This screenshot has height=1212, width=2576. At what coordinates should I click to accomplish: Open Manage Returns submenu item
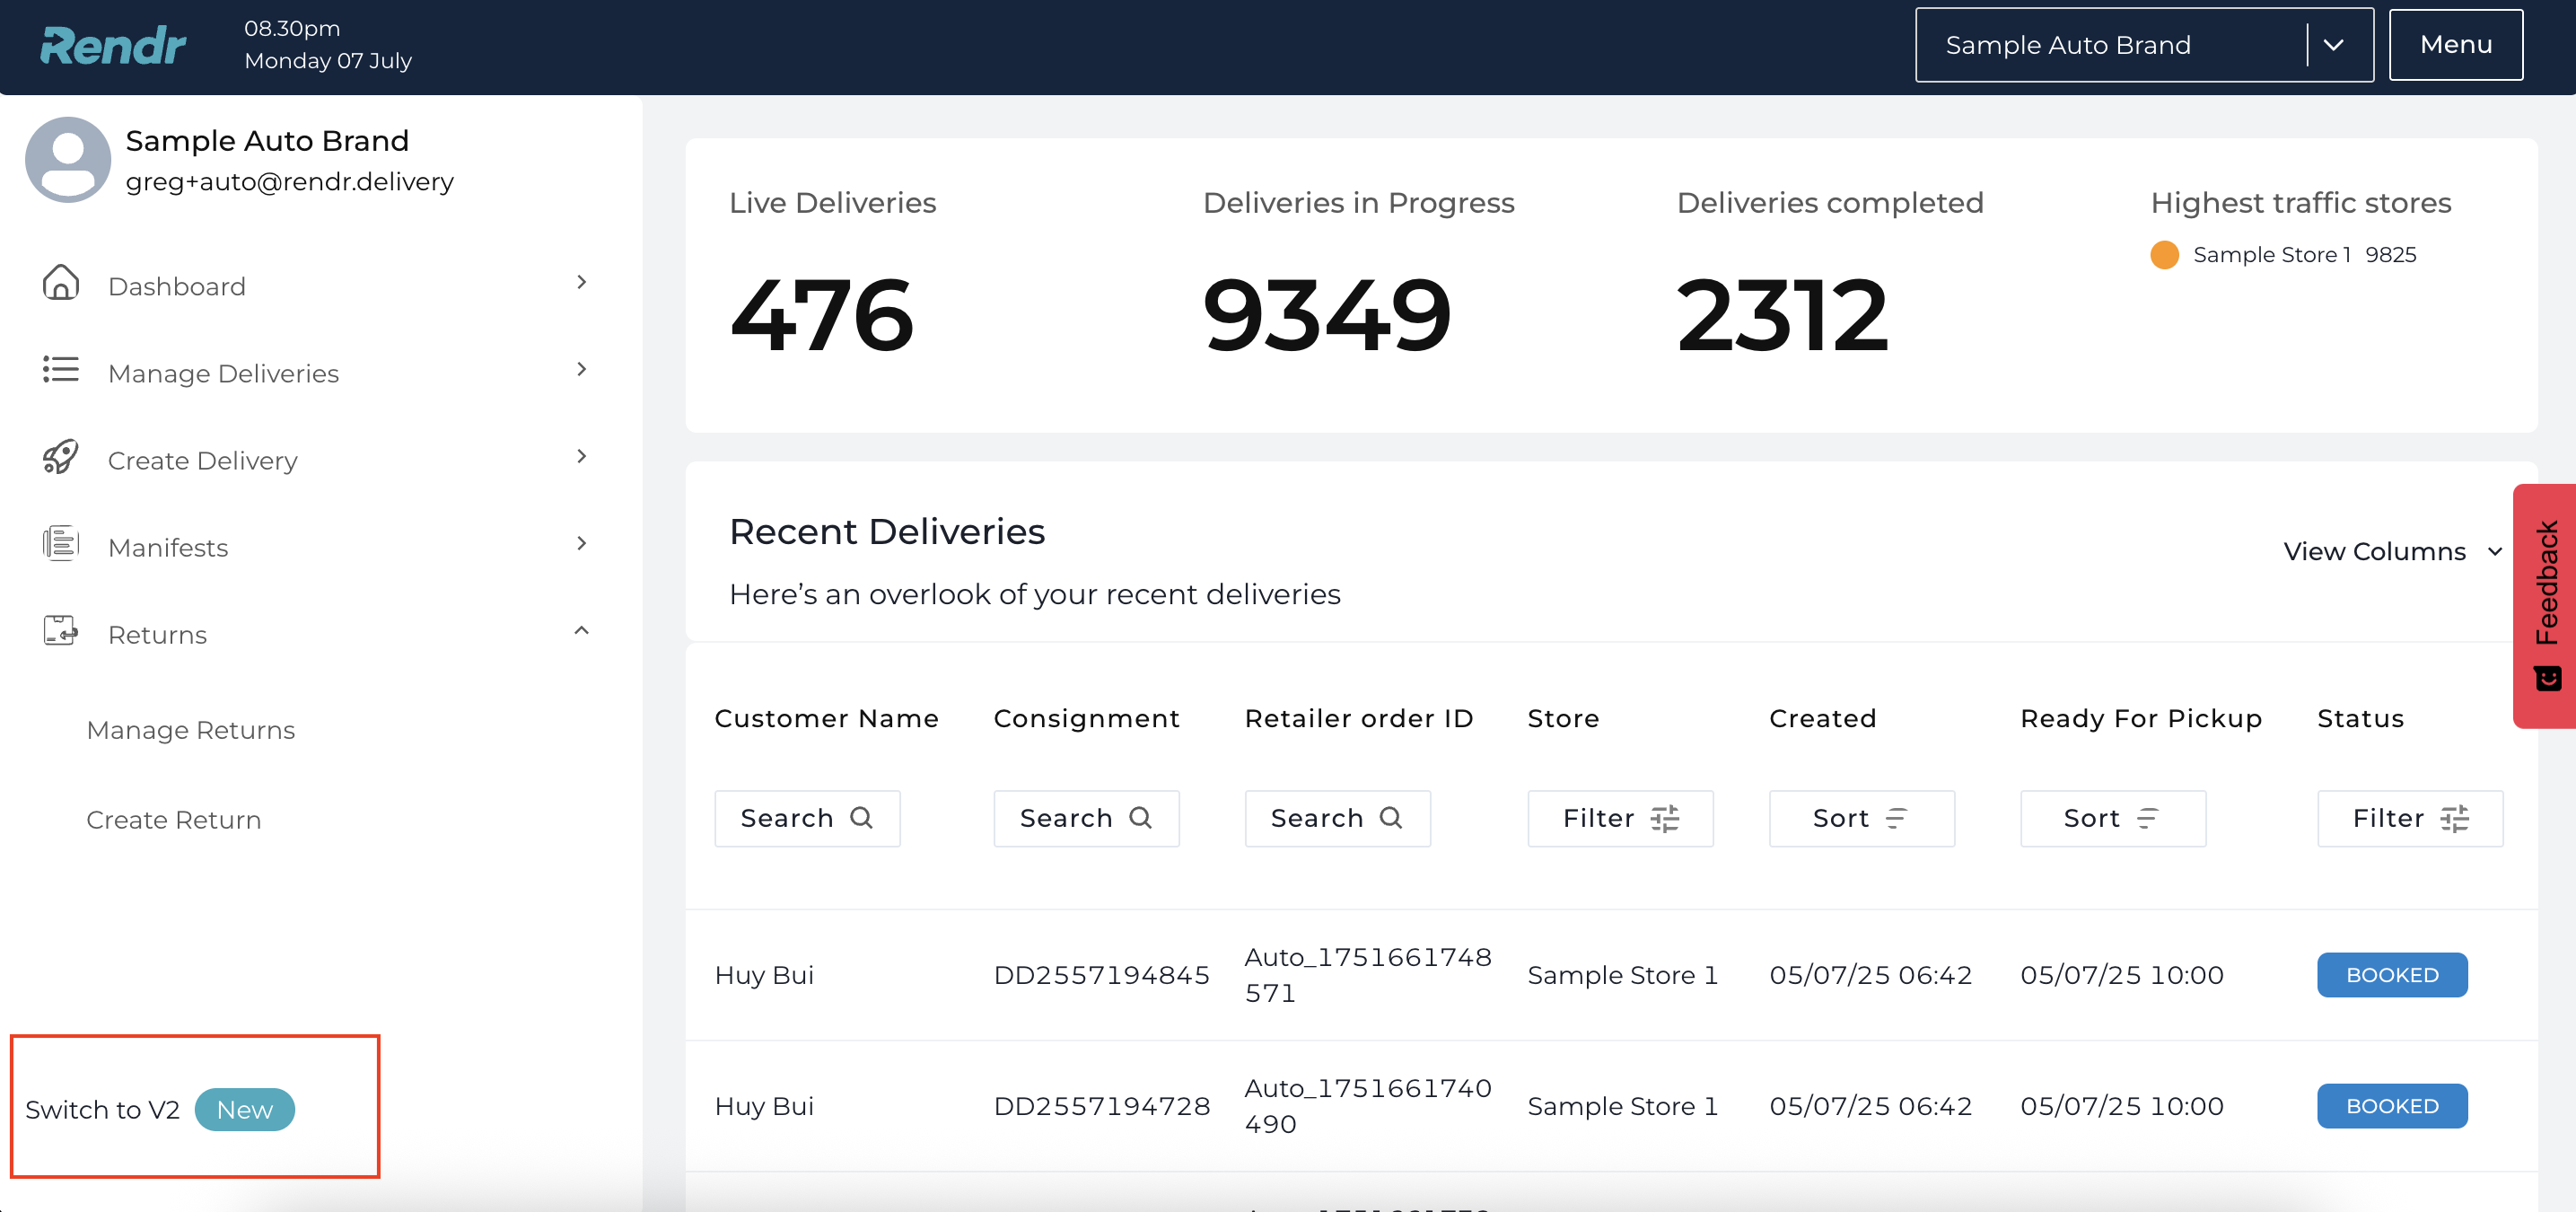[191, 730]
